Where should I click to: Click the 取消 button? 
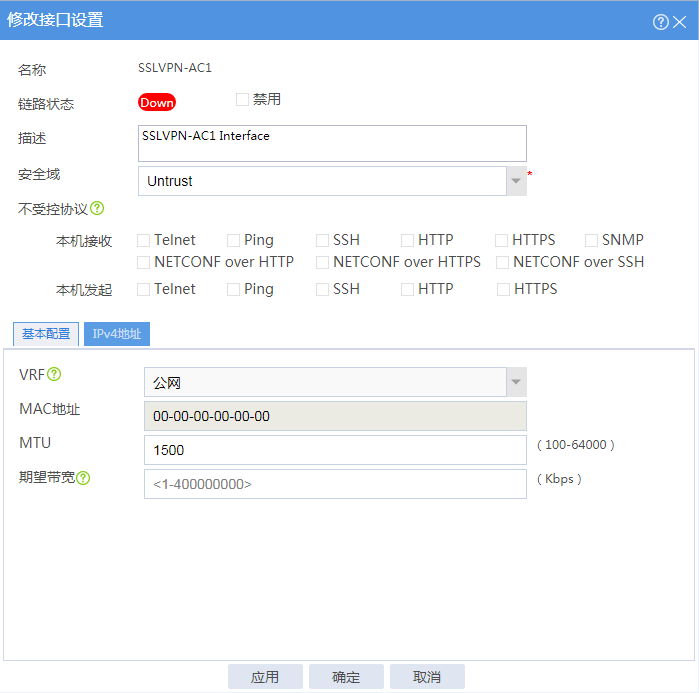pyautogui.click(x=427, y=677)
